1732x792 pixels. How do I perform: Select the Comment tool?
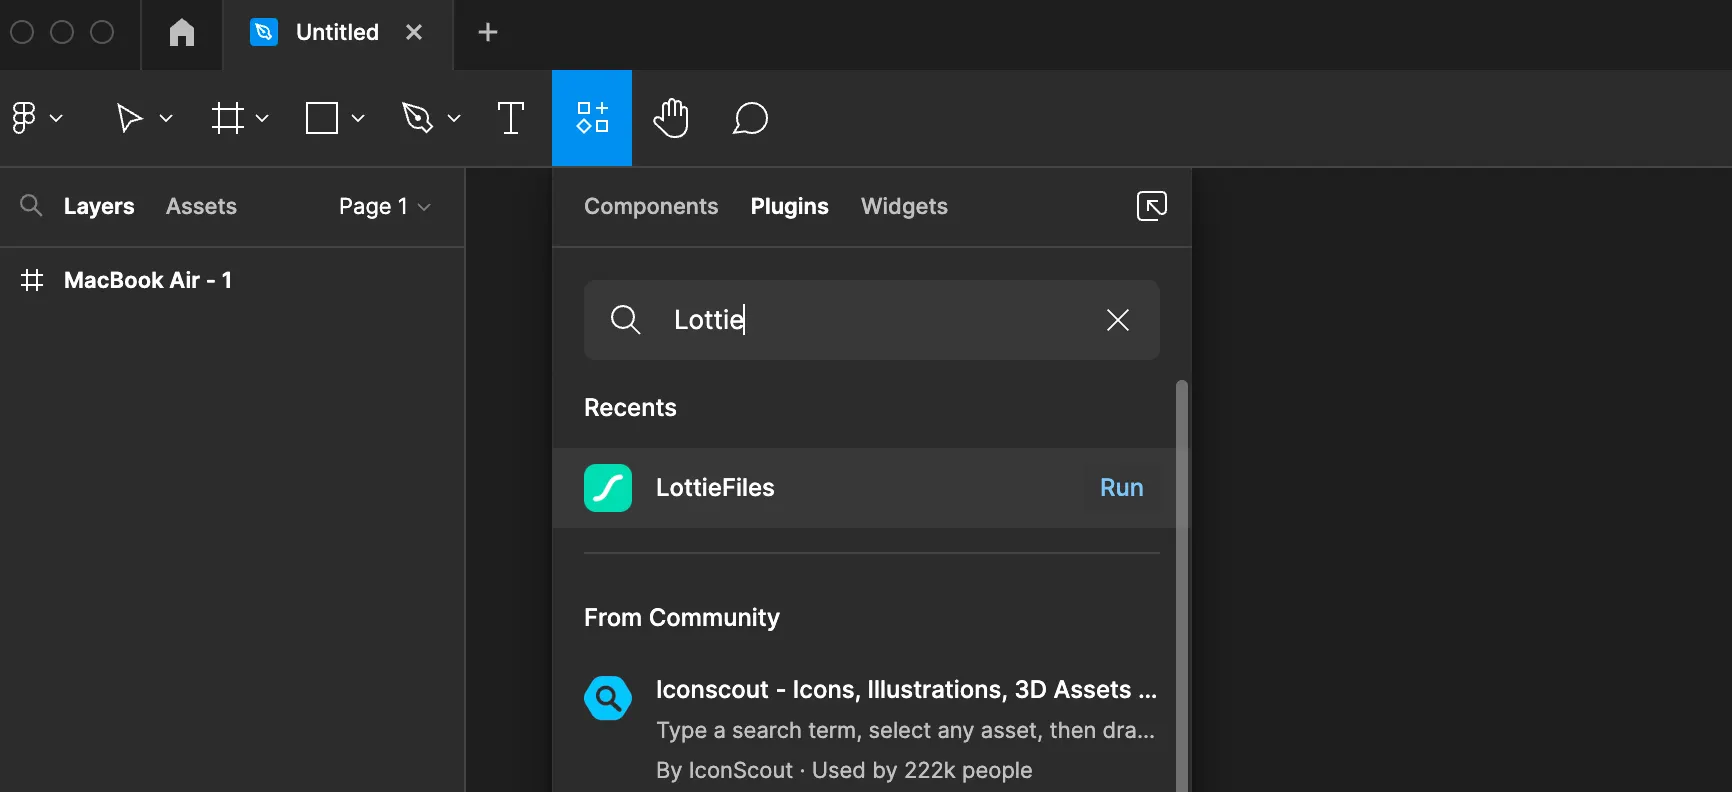[750, 118]
